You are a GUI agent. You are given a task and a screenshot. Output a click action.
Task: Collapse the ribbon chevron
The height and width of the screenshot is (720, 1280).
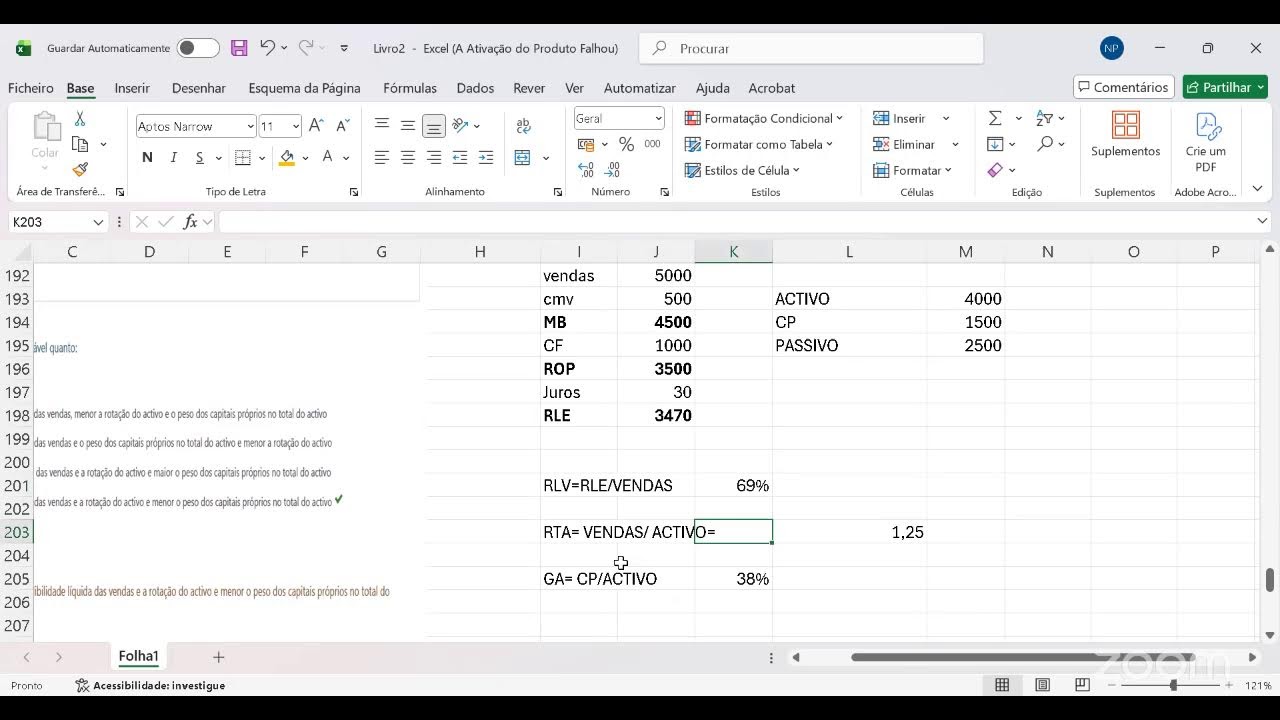[x=1257, y=188]
